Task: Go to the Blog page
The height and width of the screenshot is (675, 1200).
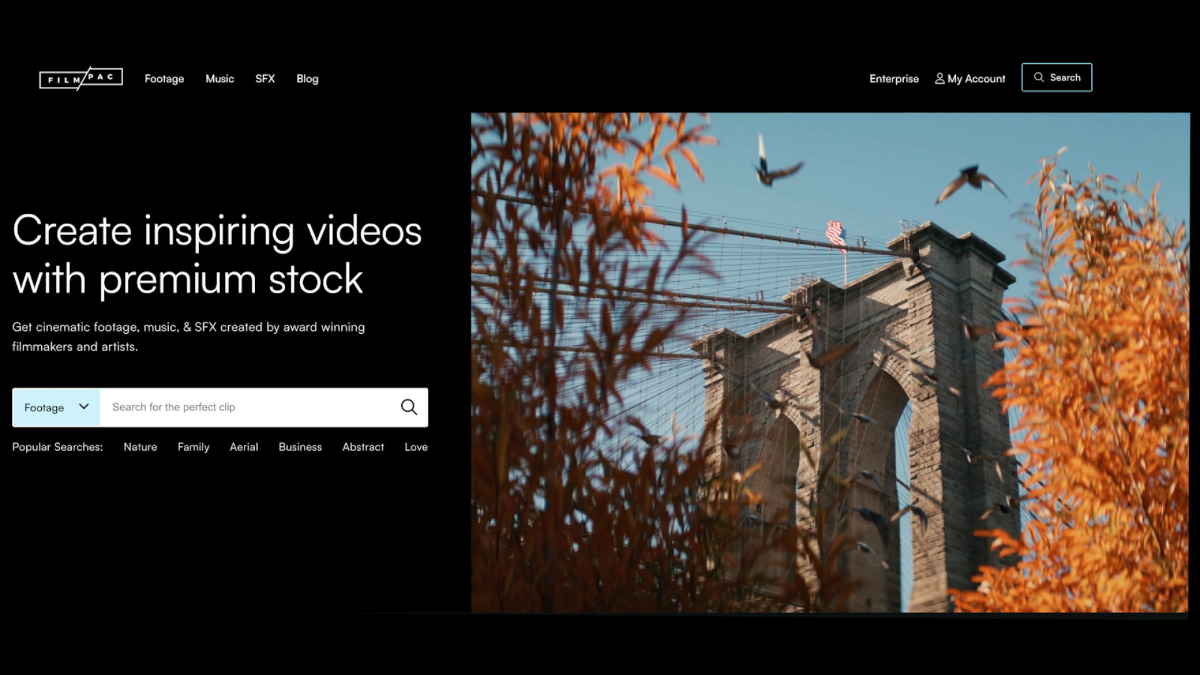Action: (308, 79)
